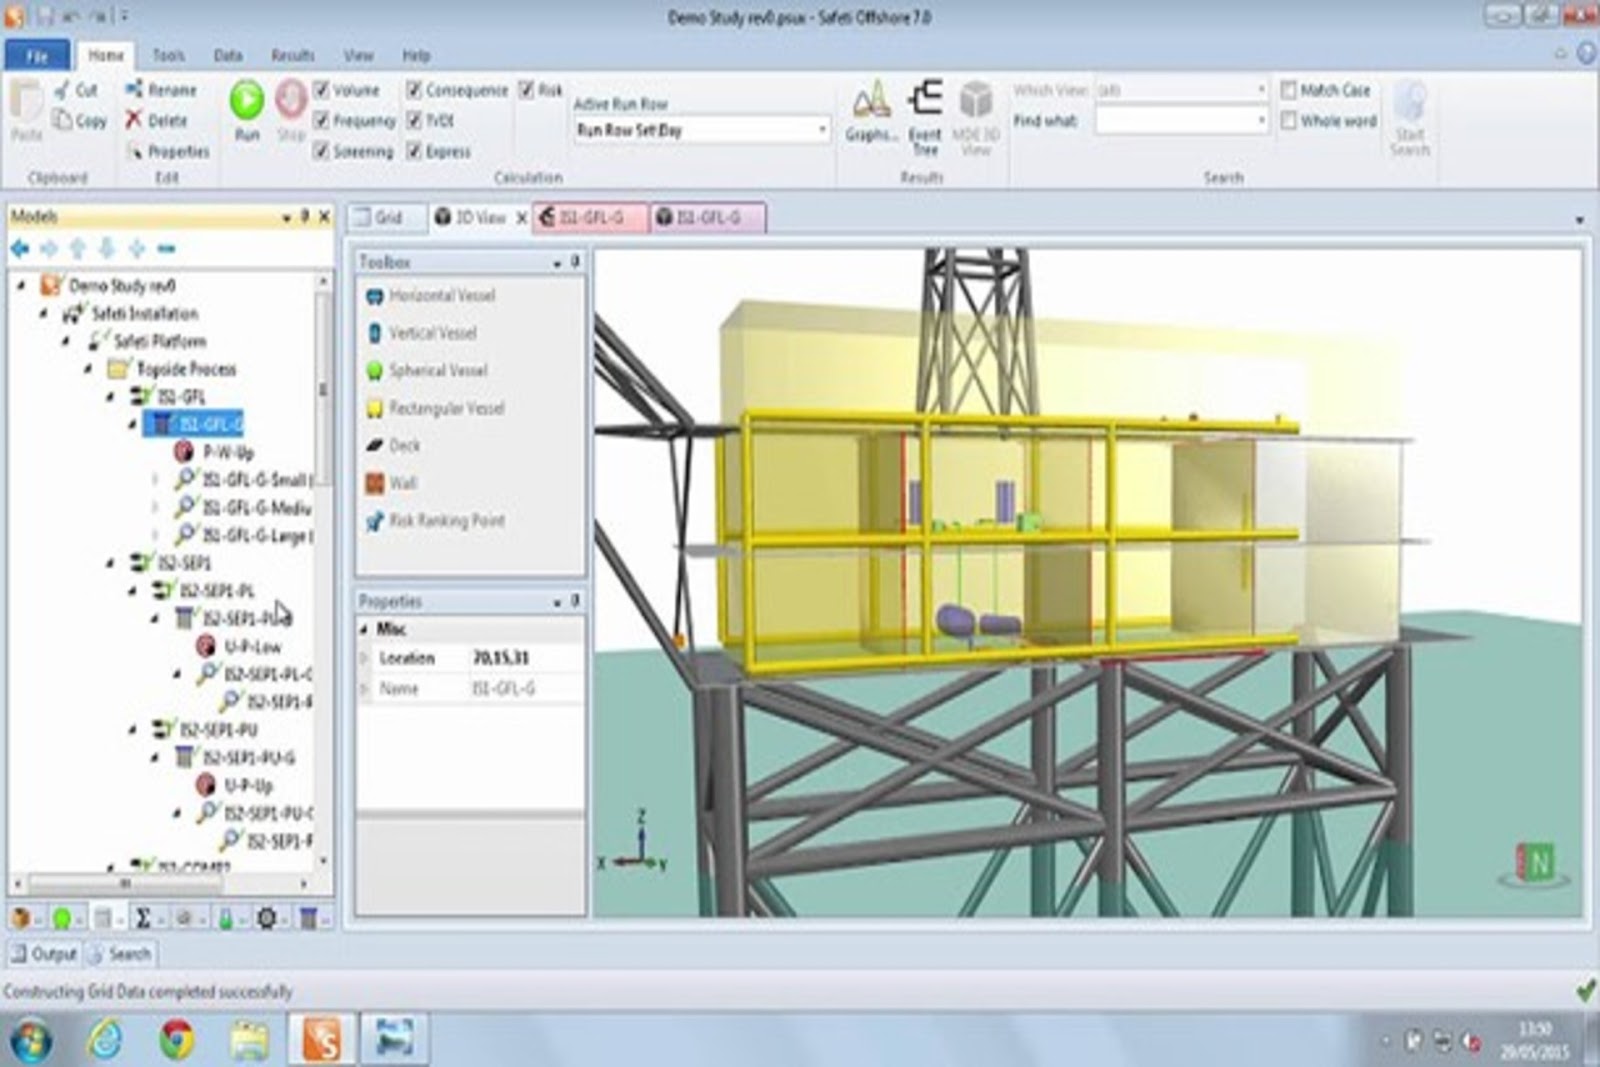
Task: Switch to the View ribbon tab
Action: coord(358,55)
